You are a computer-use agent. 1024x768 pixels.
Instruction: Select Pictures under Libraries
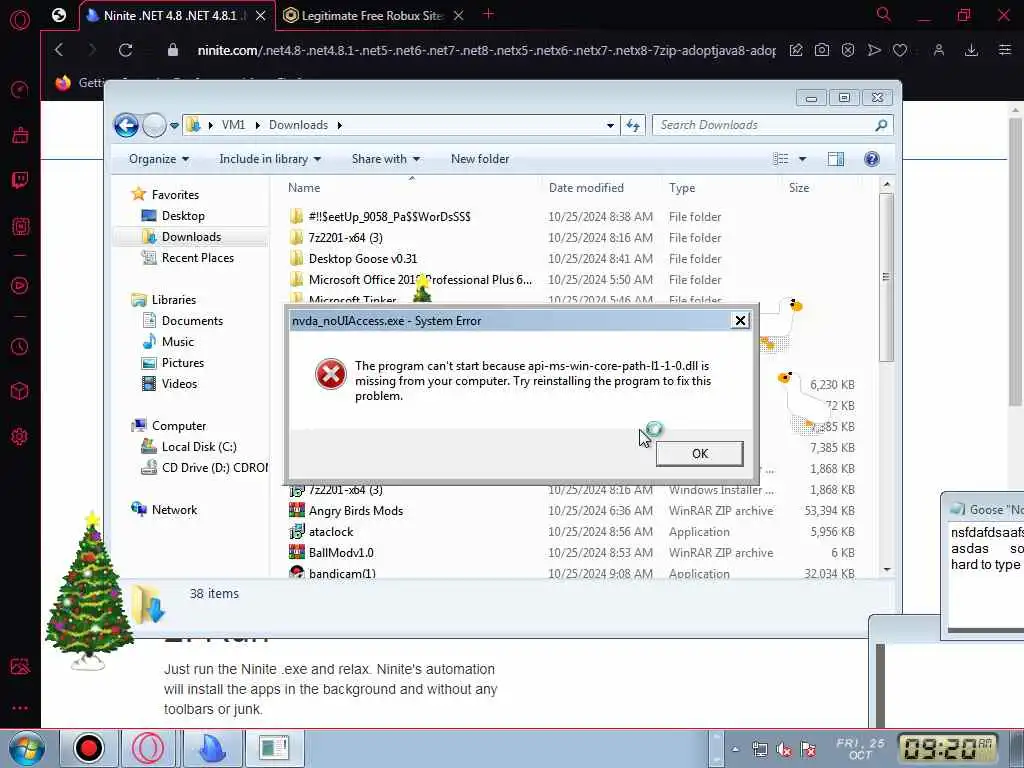(x=183, y=362)
